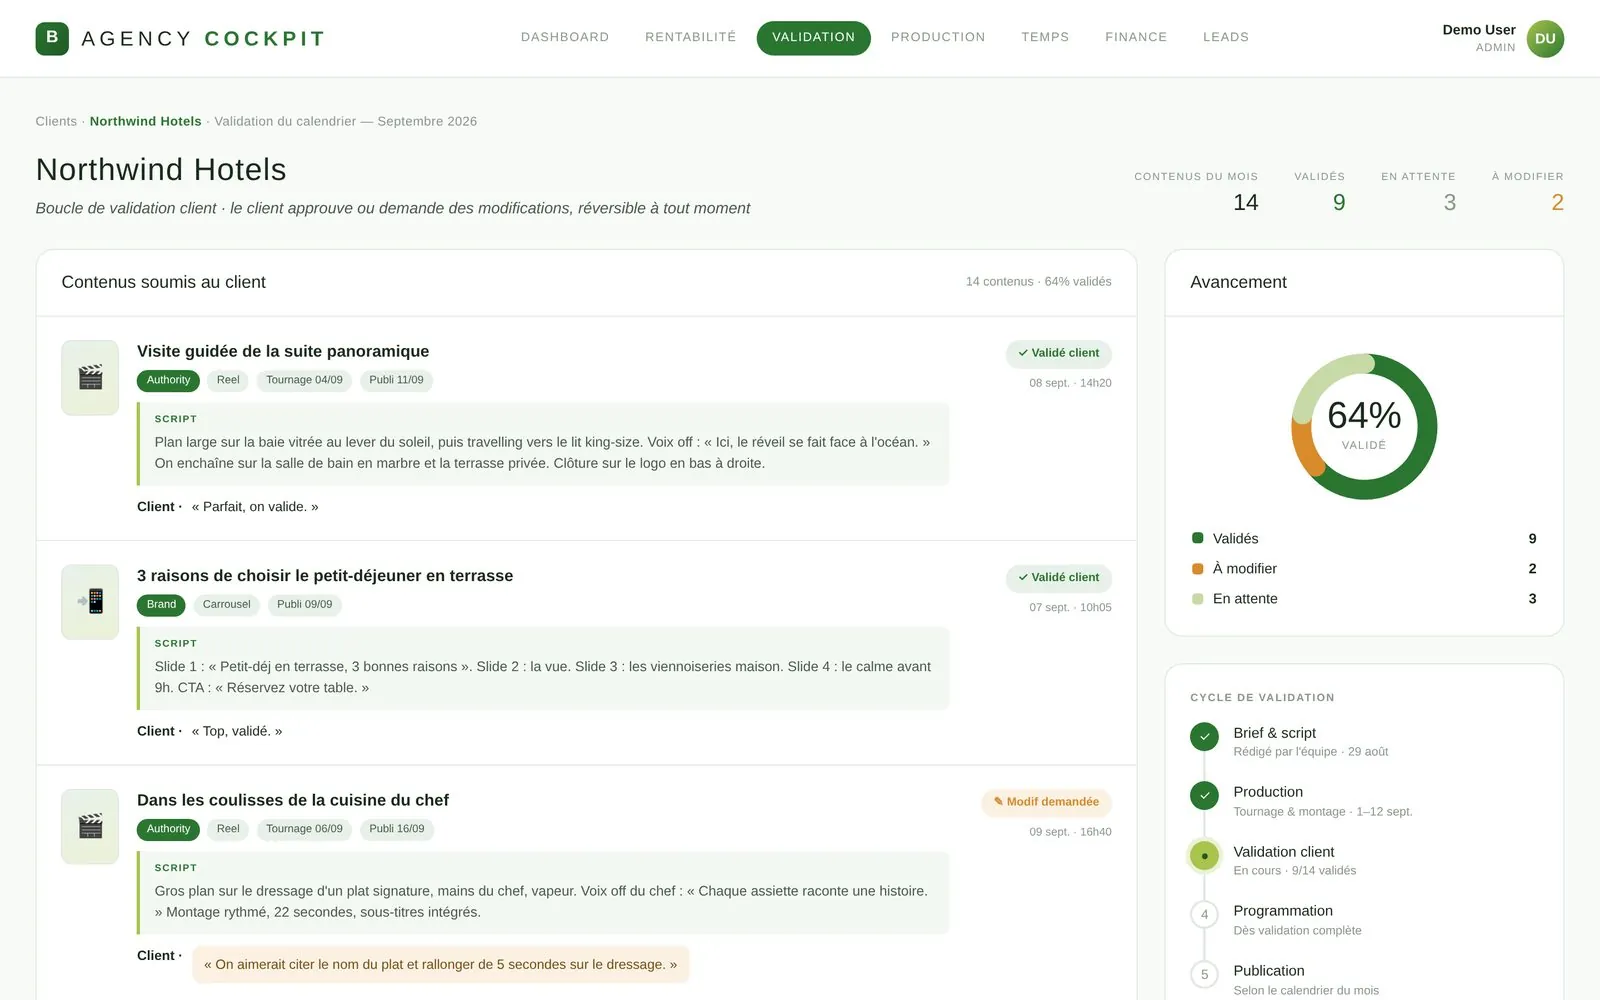The height and width of the screenshot is (1000, 1600).
Task: Open the Finance tab
Action: pos(1136,37)
